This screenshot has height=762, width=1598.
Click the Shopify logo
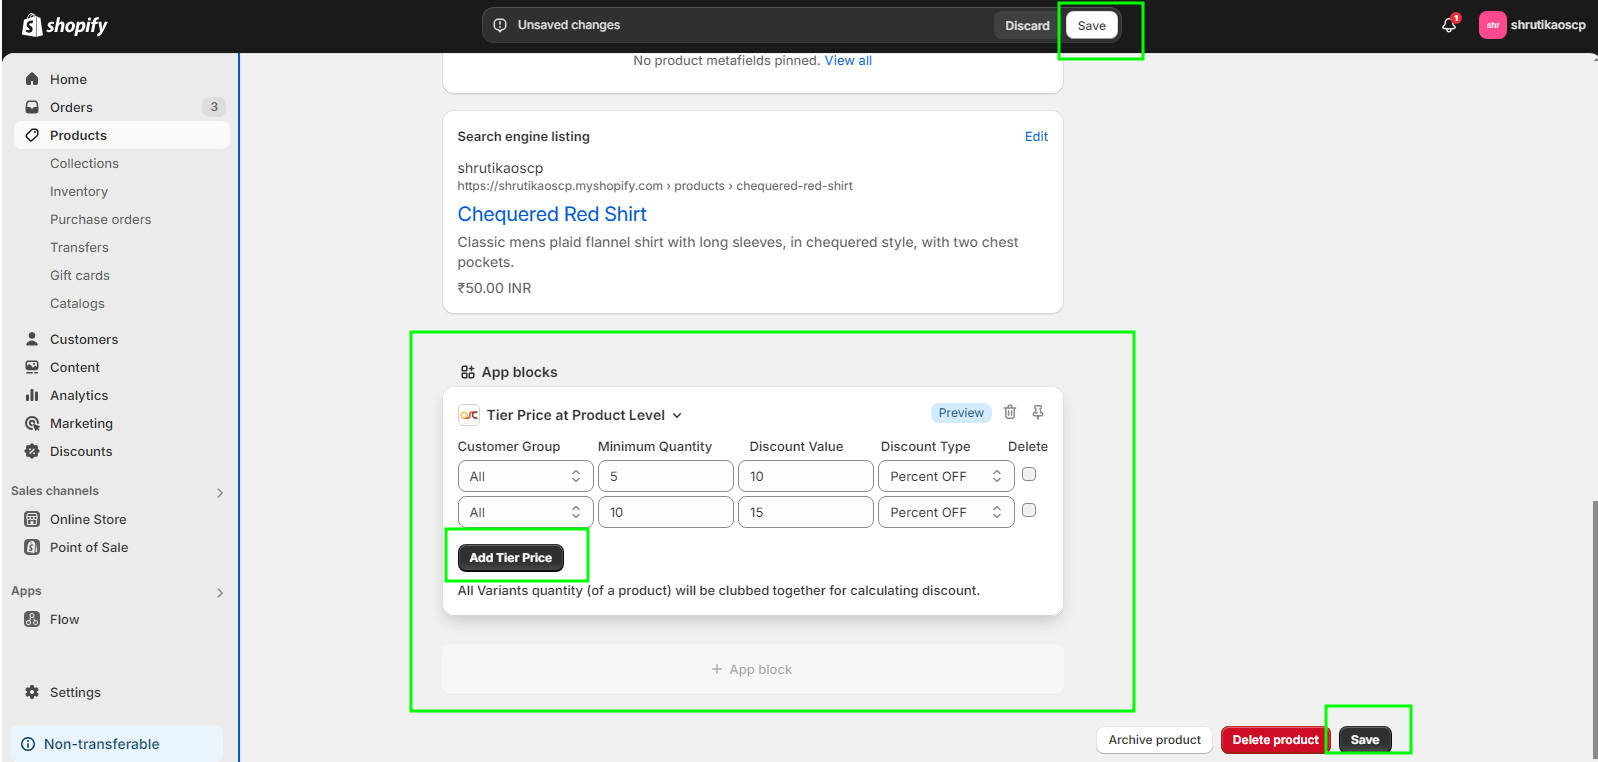[65, 25]
